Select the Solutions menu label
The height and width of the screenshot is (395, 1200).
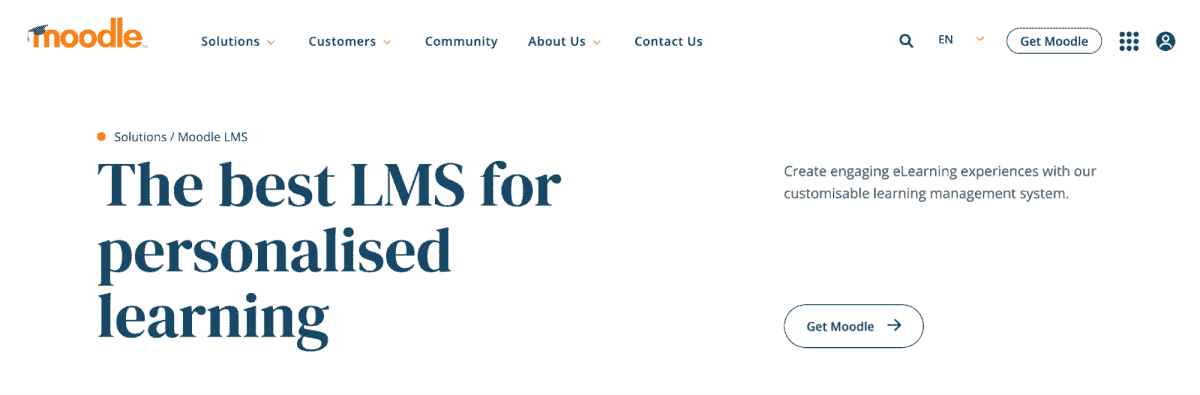(x=230, y=41)
